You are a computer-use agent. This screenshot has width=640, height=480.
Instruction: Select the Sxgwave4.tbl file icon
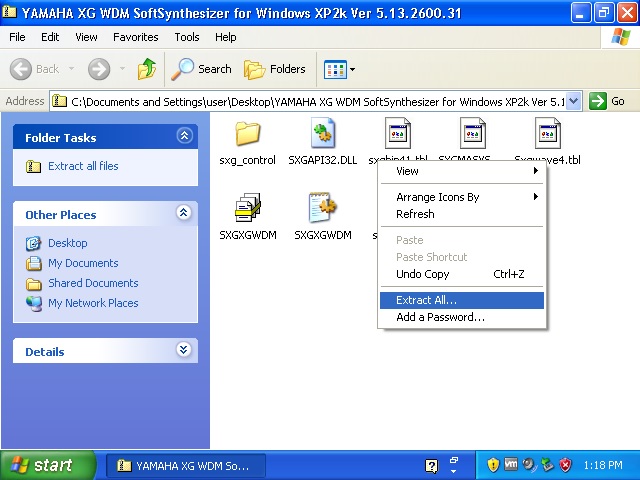[547, 134]
